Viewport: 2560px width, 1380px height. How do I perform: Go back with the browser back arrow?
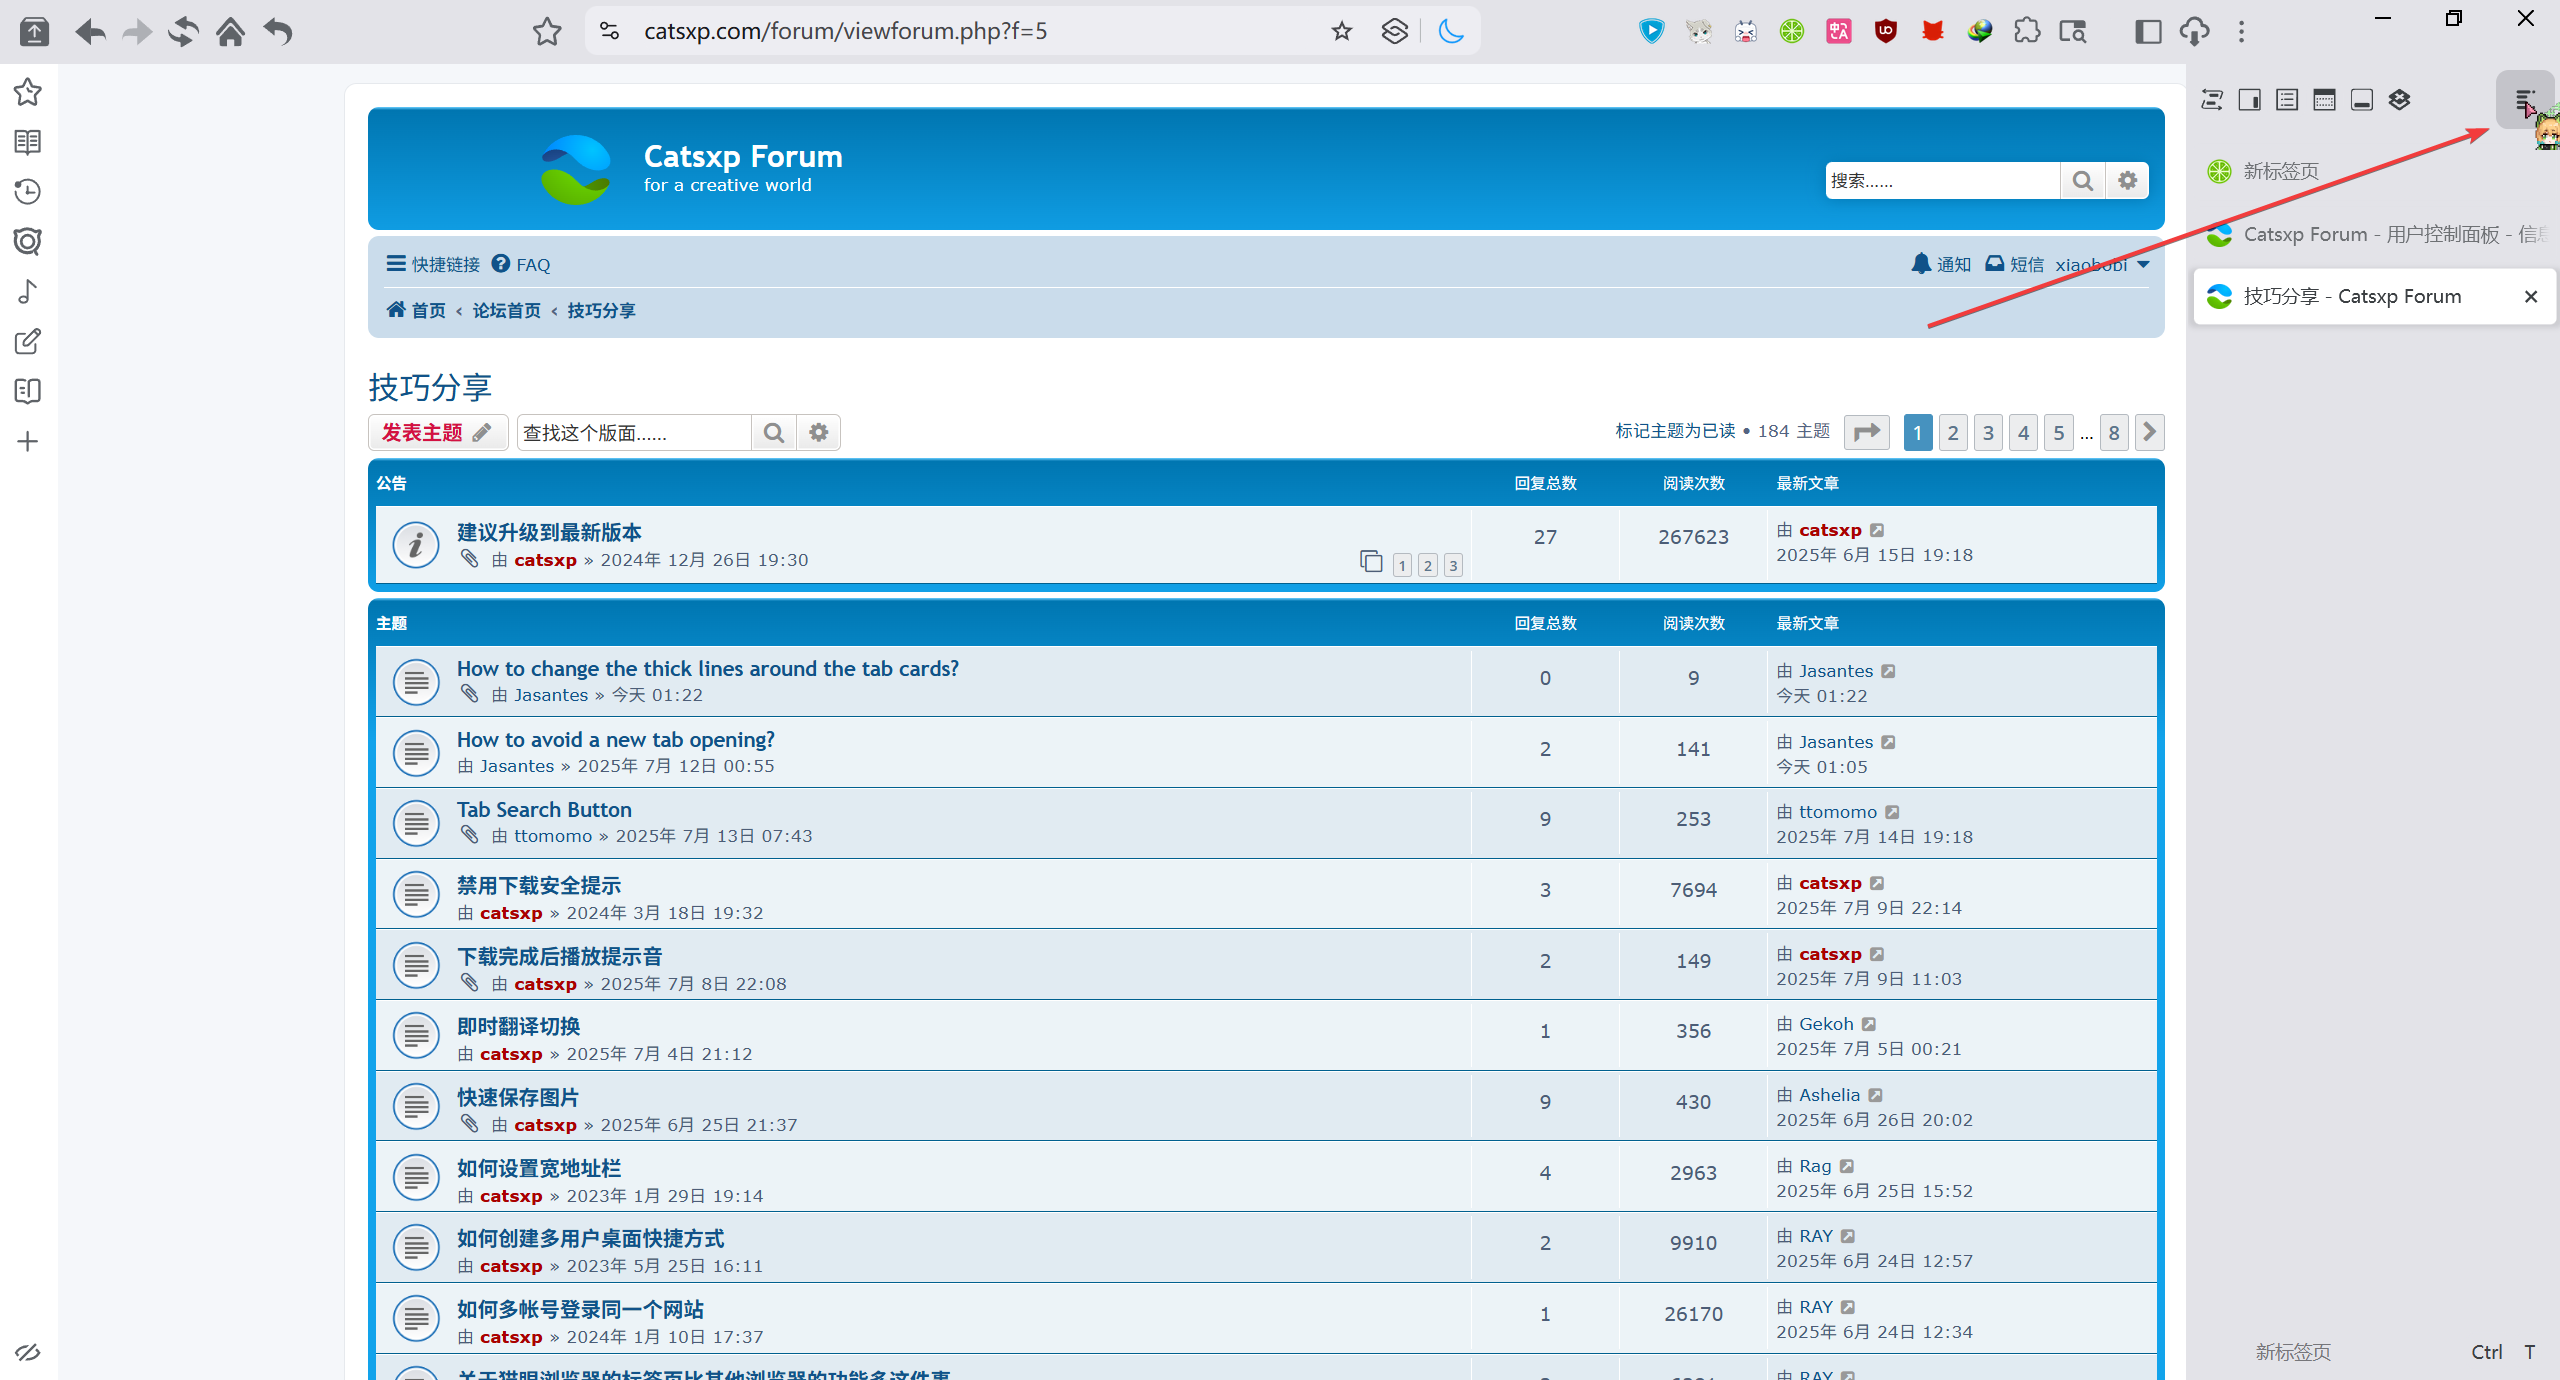tap(90, 32)
